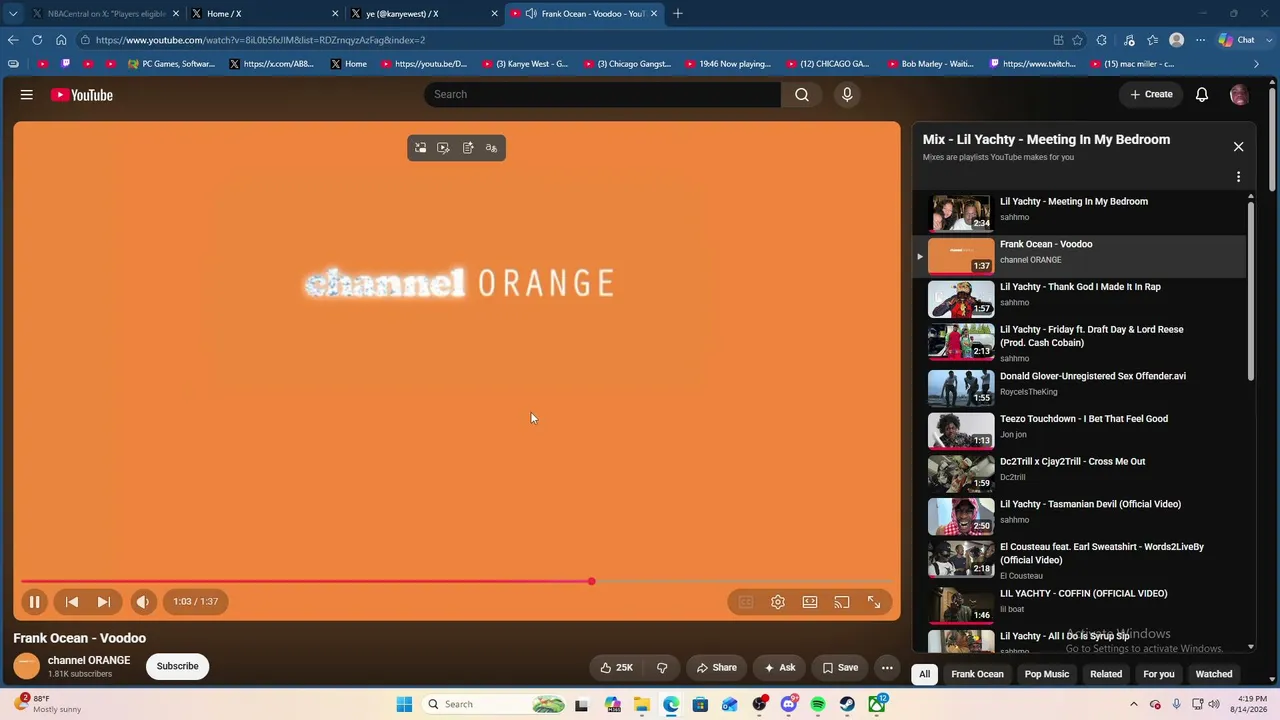This screenshot has height=720, width=1280.
Task: Open Teezo Touchdown - I Bet That Feel Good
Action: (x=1080, y=429)
